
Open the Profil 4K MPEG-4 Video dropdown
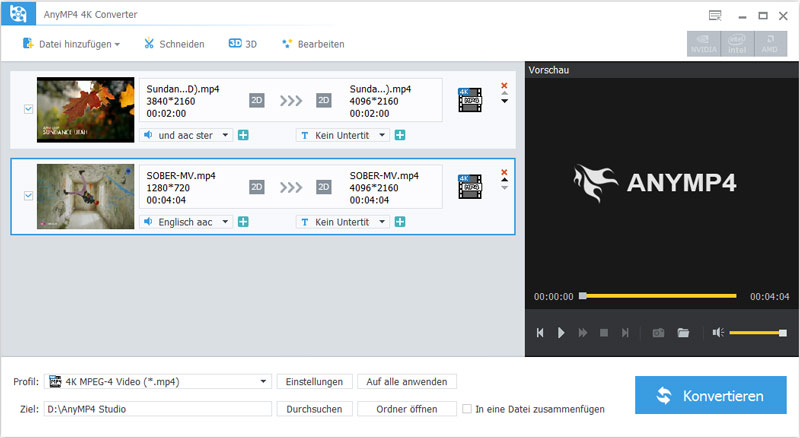pyautogui.click(x=158, y=381)
